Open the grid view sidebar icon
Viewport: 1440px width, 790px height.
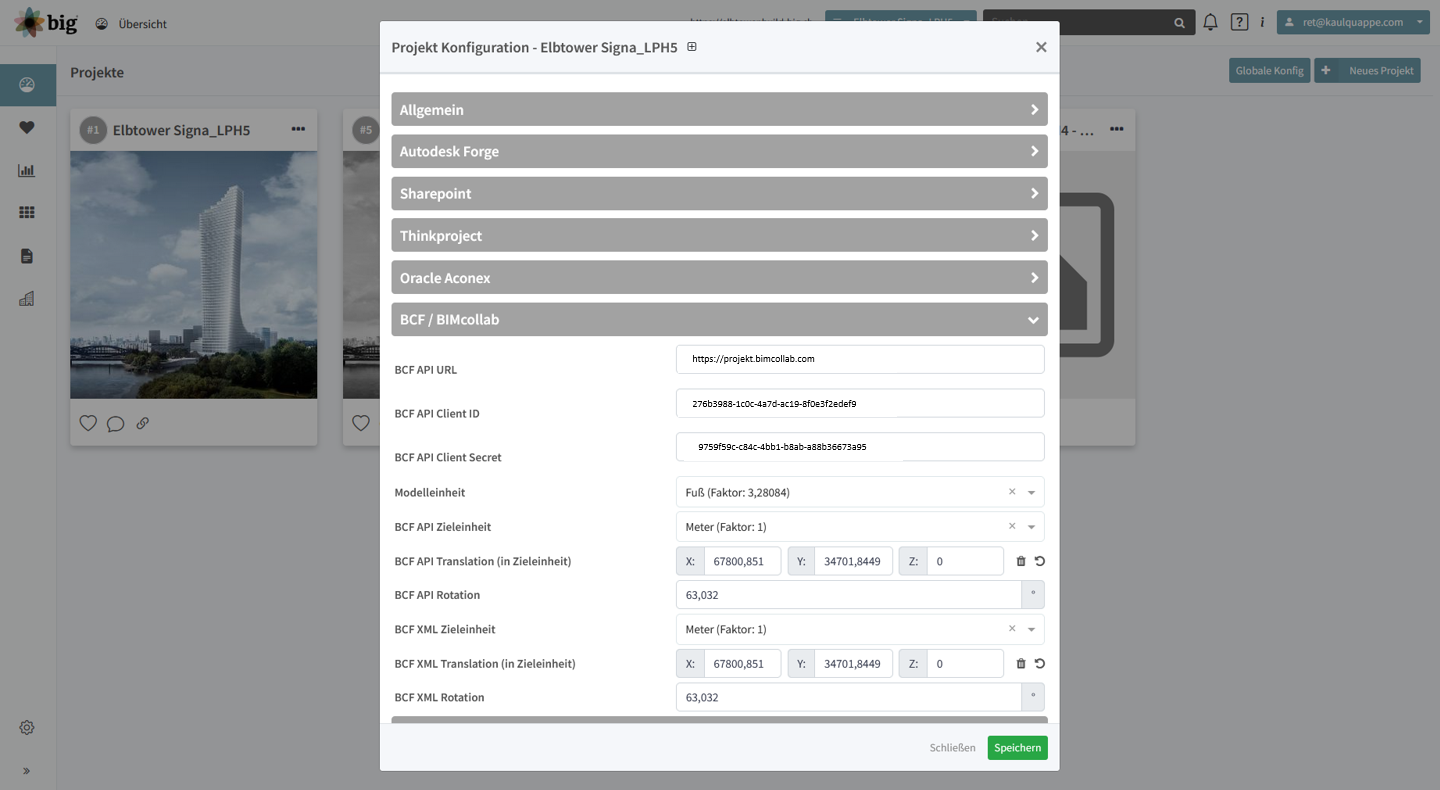(27, 213)
